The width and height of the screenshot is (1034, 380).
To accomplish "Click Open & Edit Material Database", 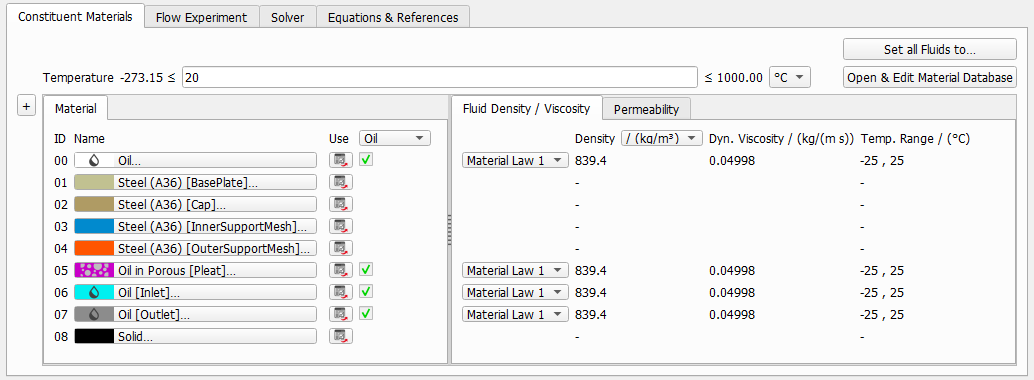I will coord(930,77).
